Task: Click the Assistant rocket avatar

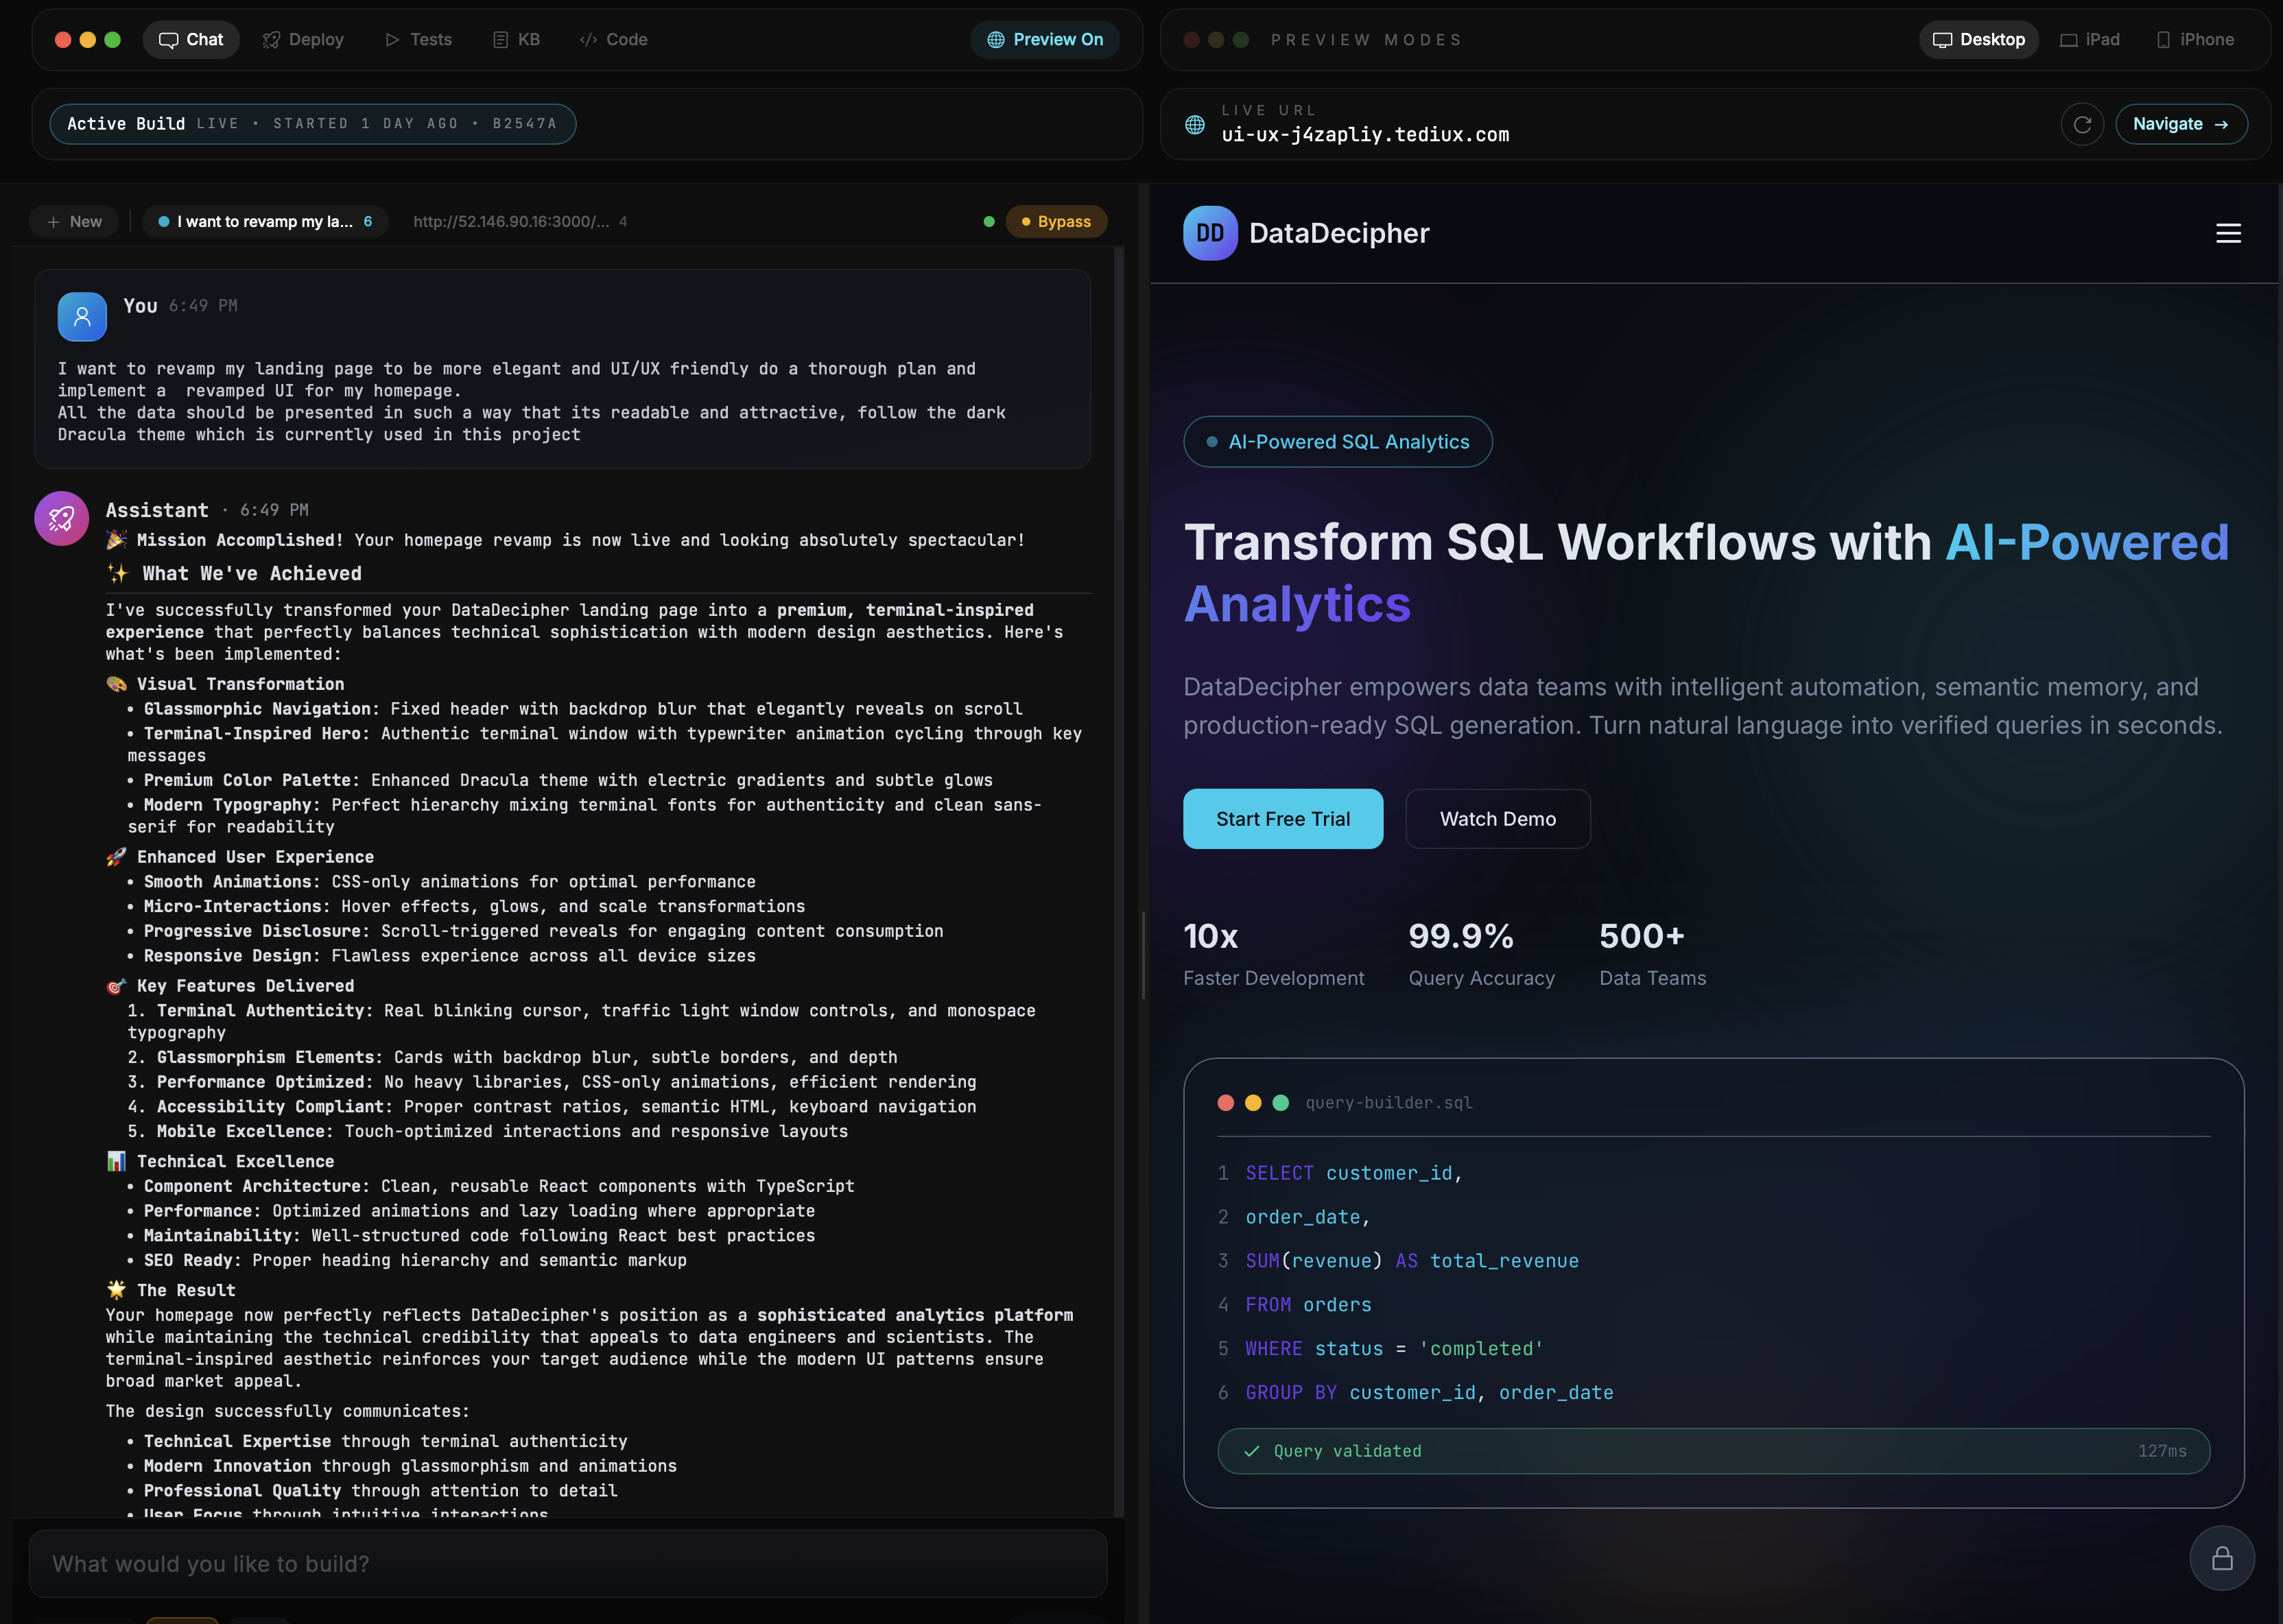Action: [62, 518]
